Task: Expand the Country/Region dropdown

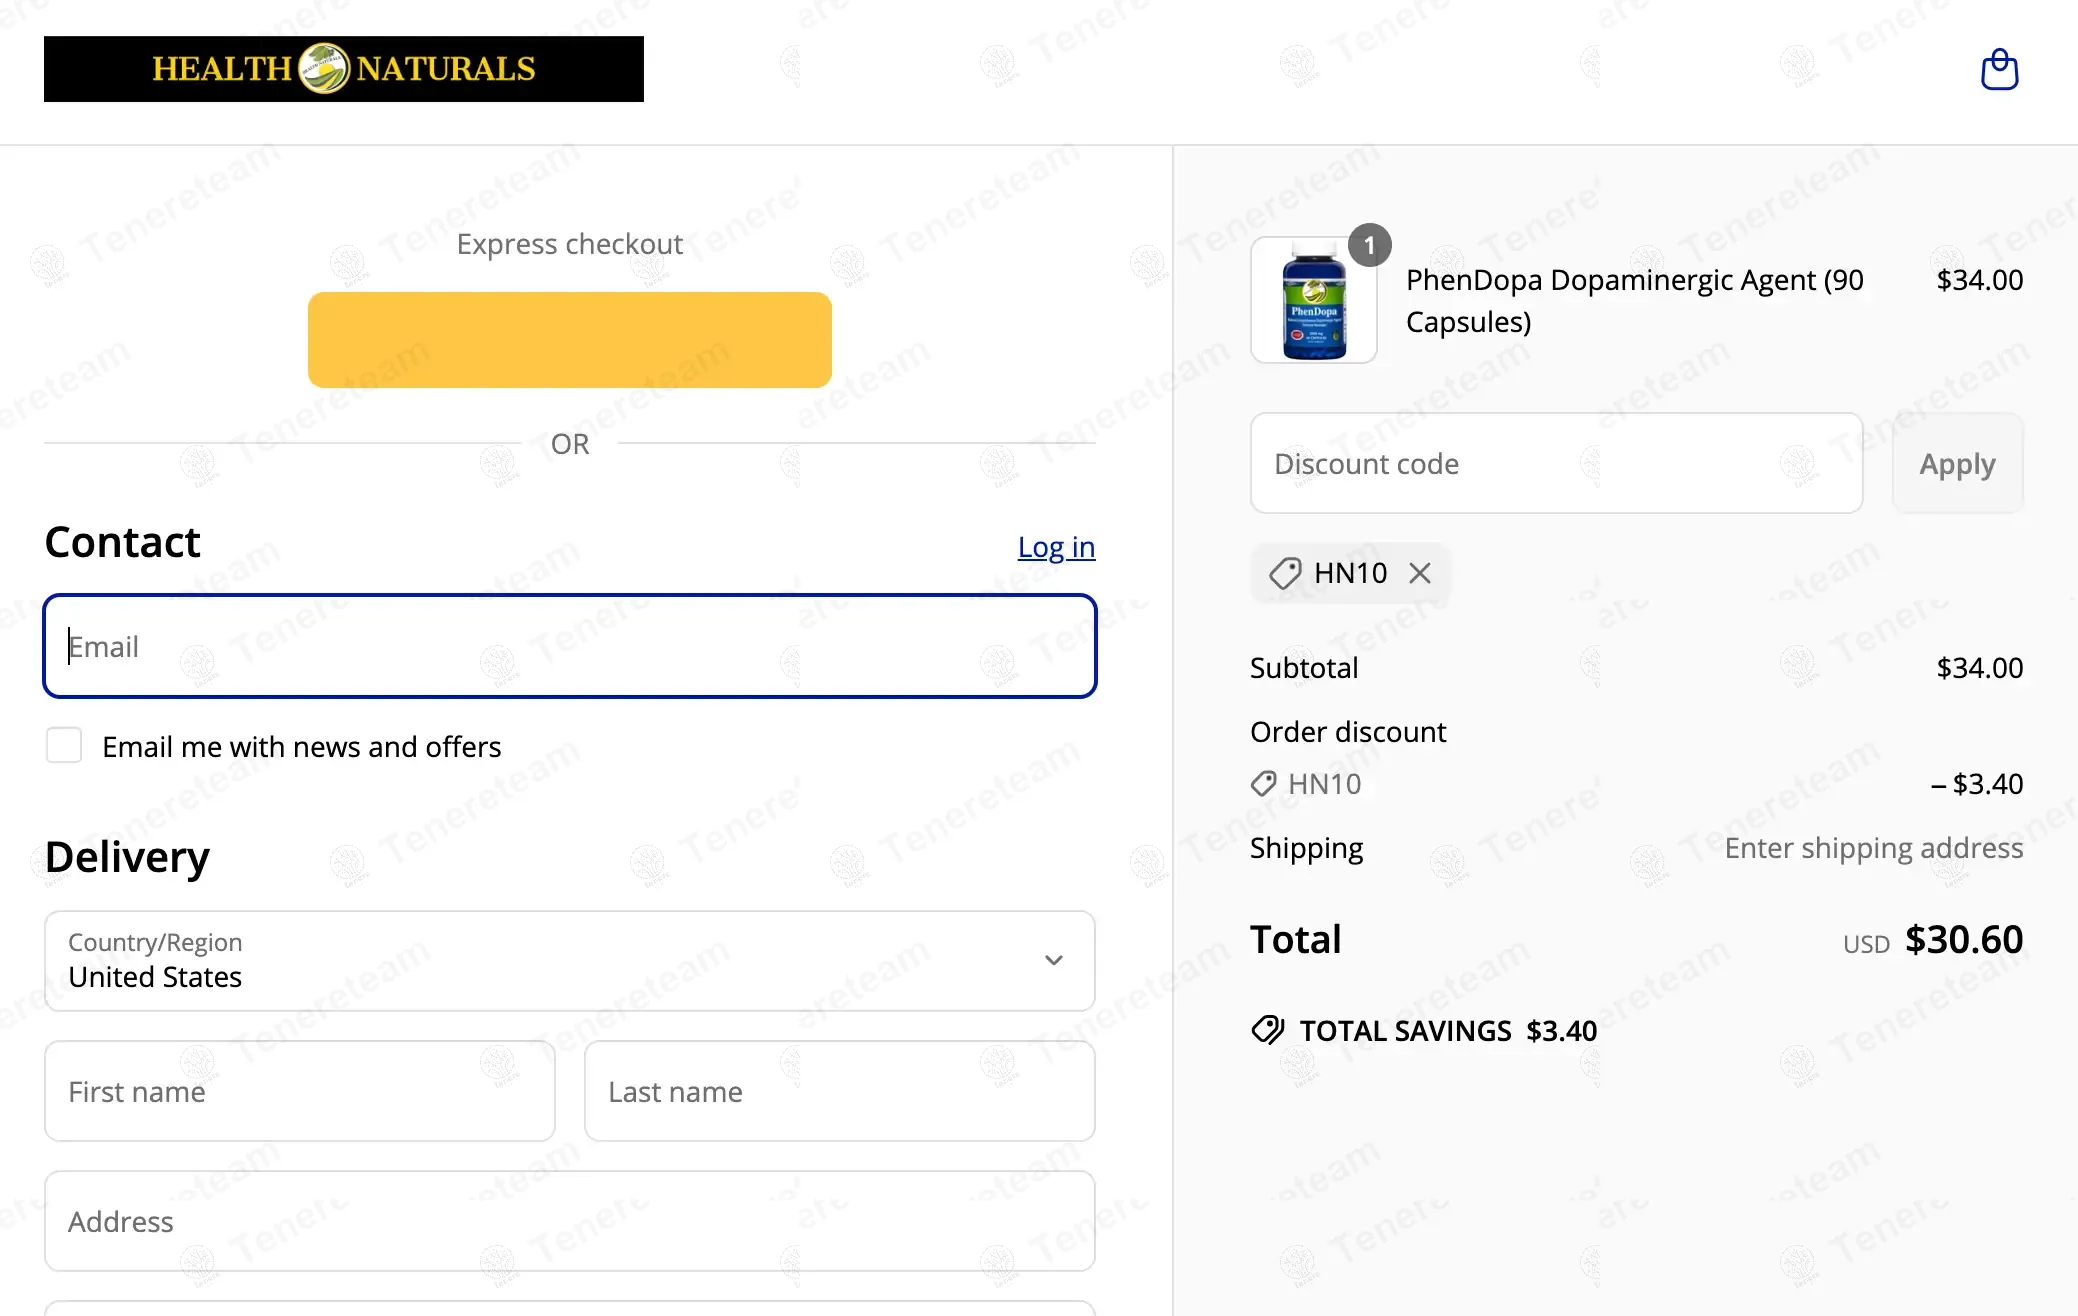Action: pyautogui.click(x=570, y=961)
